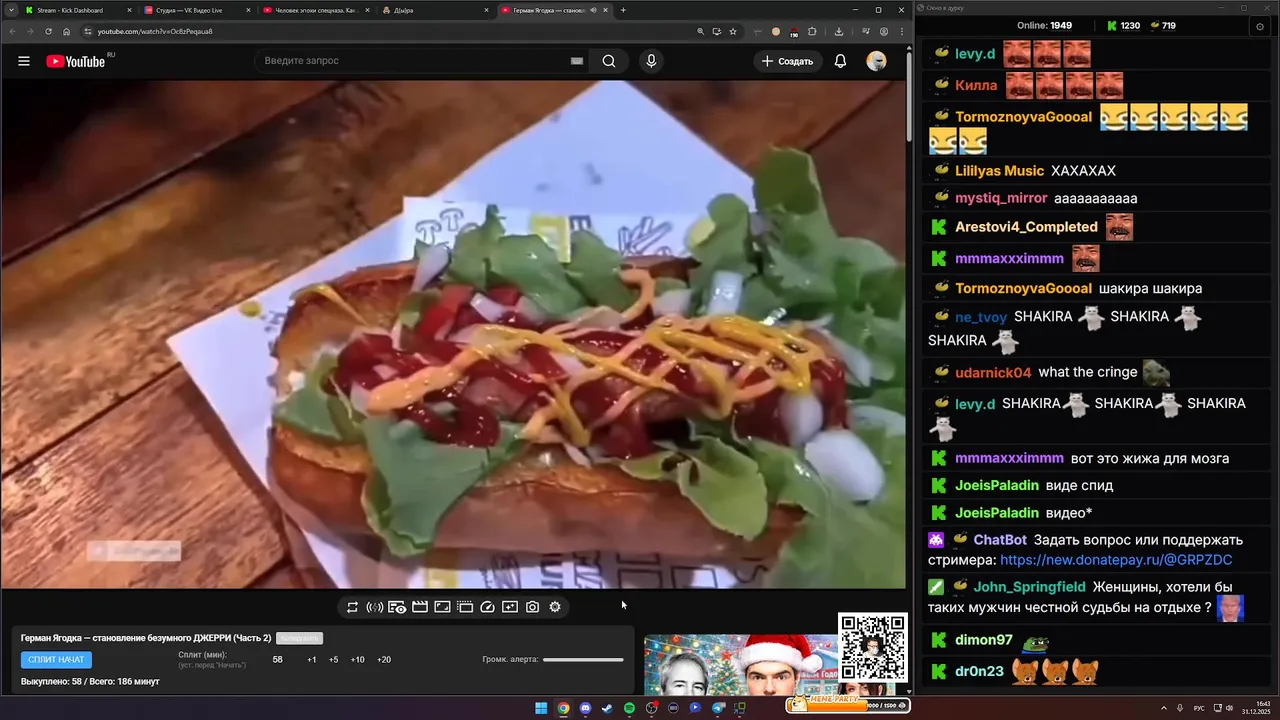Add +20 minutes to split
Viewport: 1280px width, 720px height.
click(383, 660)
